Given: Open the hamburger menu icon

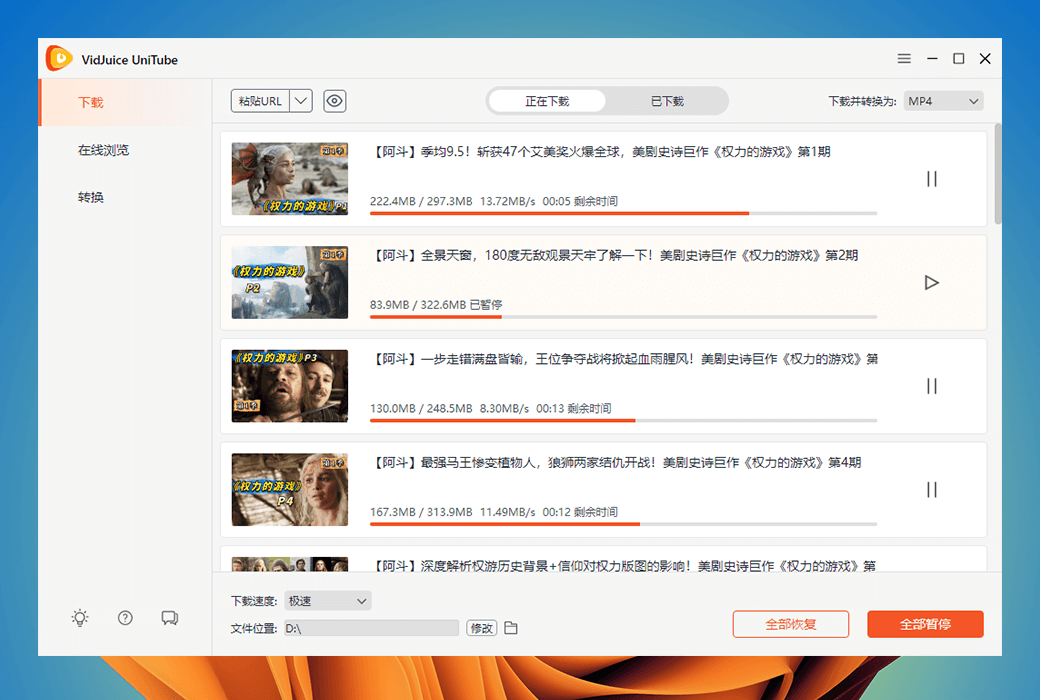Looking at the screenshot, I should tap(904, 58).
